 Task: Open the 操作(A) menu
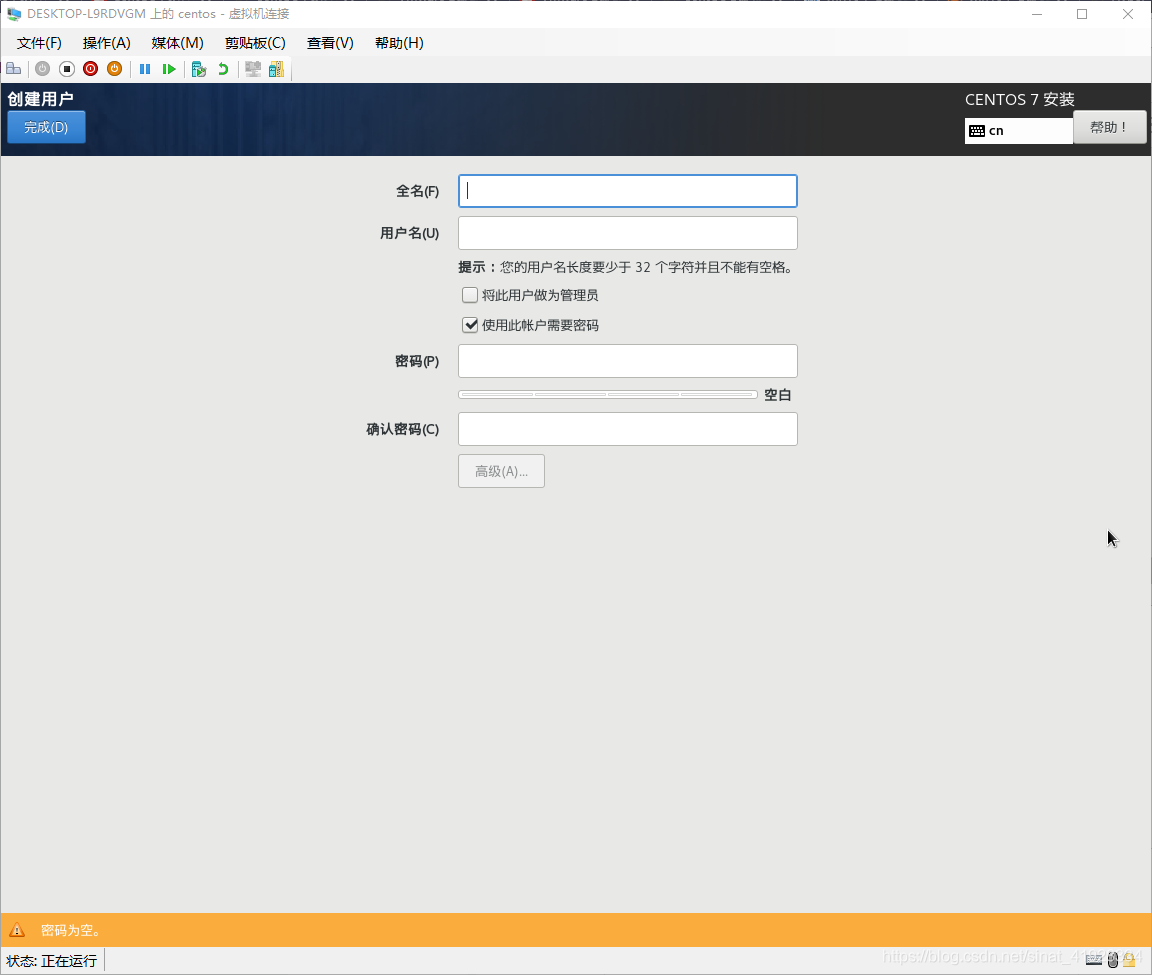(x=107, y=43)
